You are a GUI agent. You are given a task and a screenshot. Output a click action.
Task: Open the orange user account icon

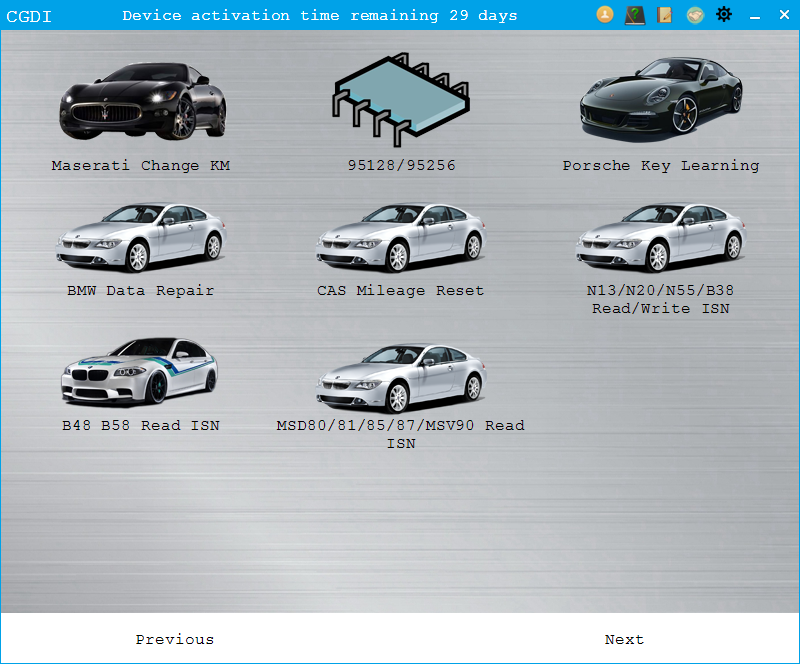(605, 14)
